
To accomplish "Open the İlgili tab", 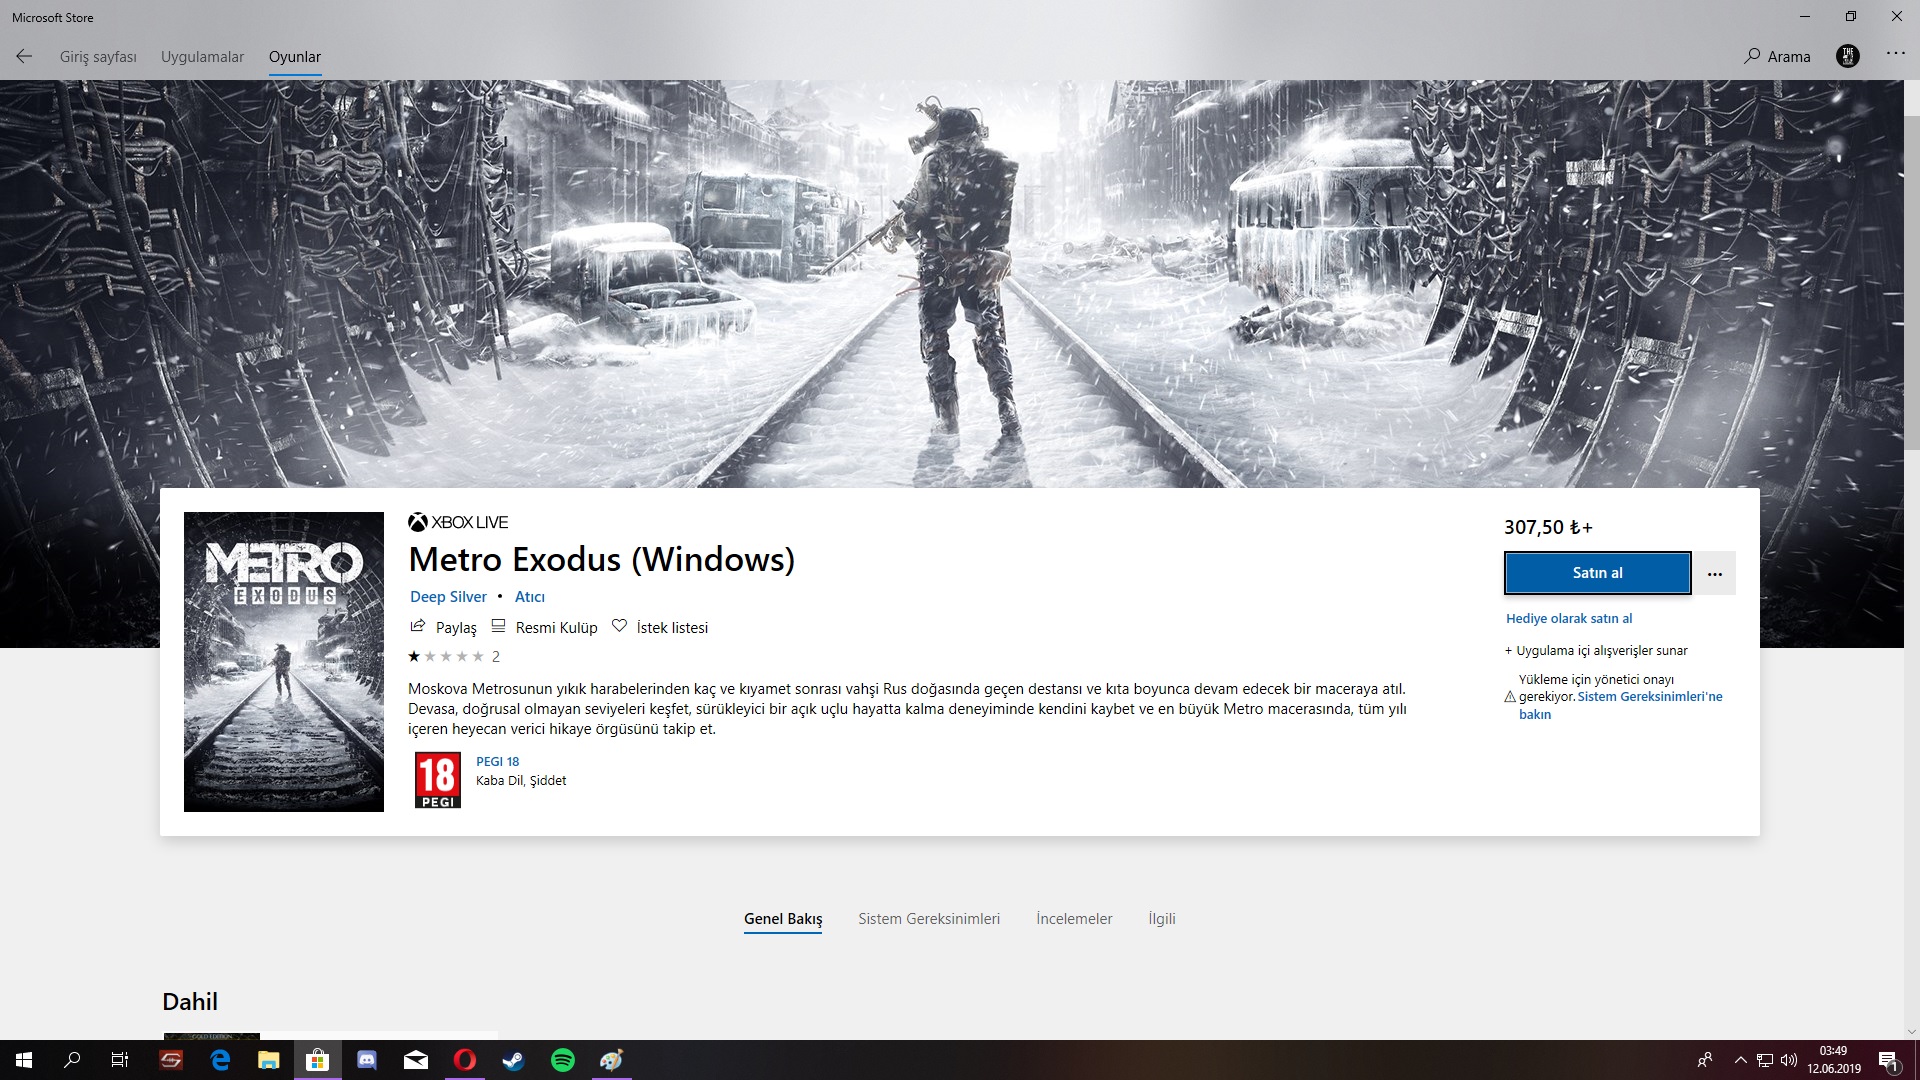I will coord(1162,919).
